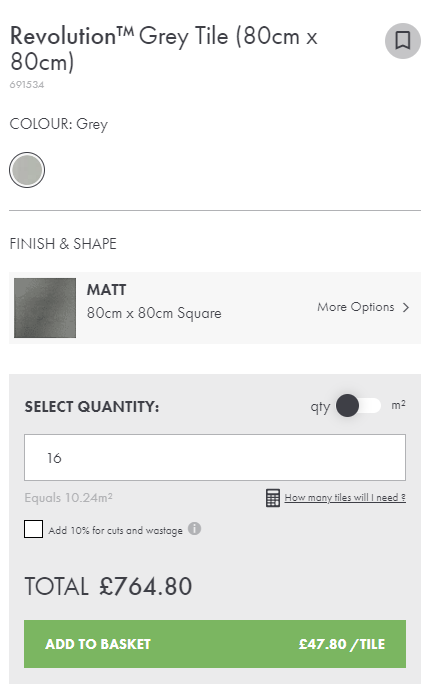The image size is (428, 684).
Task: Click the Equals 10.24m² conversion text
Action: click(x=68, y=498)
